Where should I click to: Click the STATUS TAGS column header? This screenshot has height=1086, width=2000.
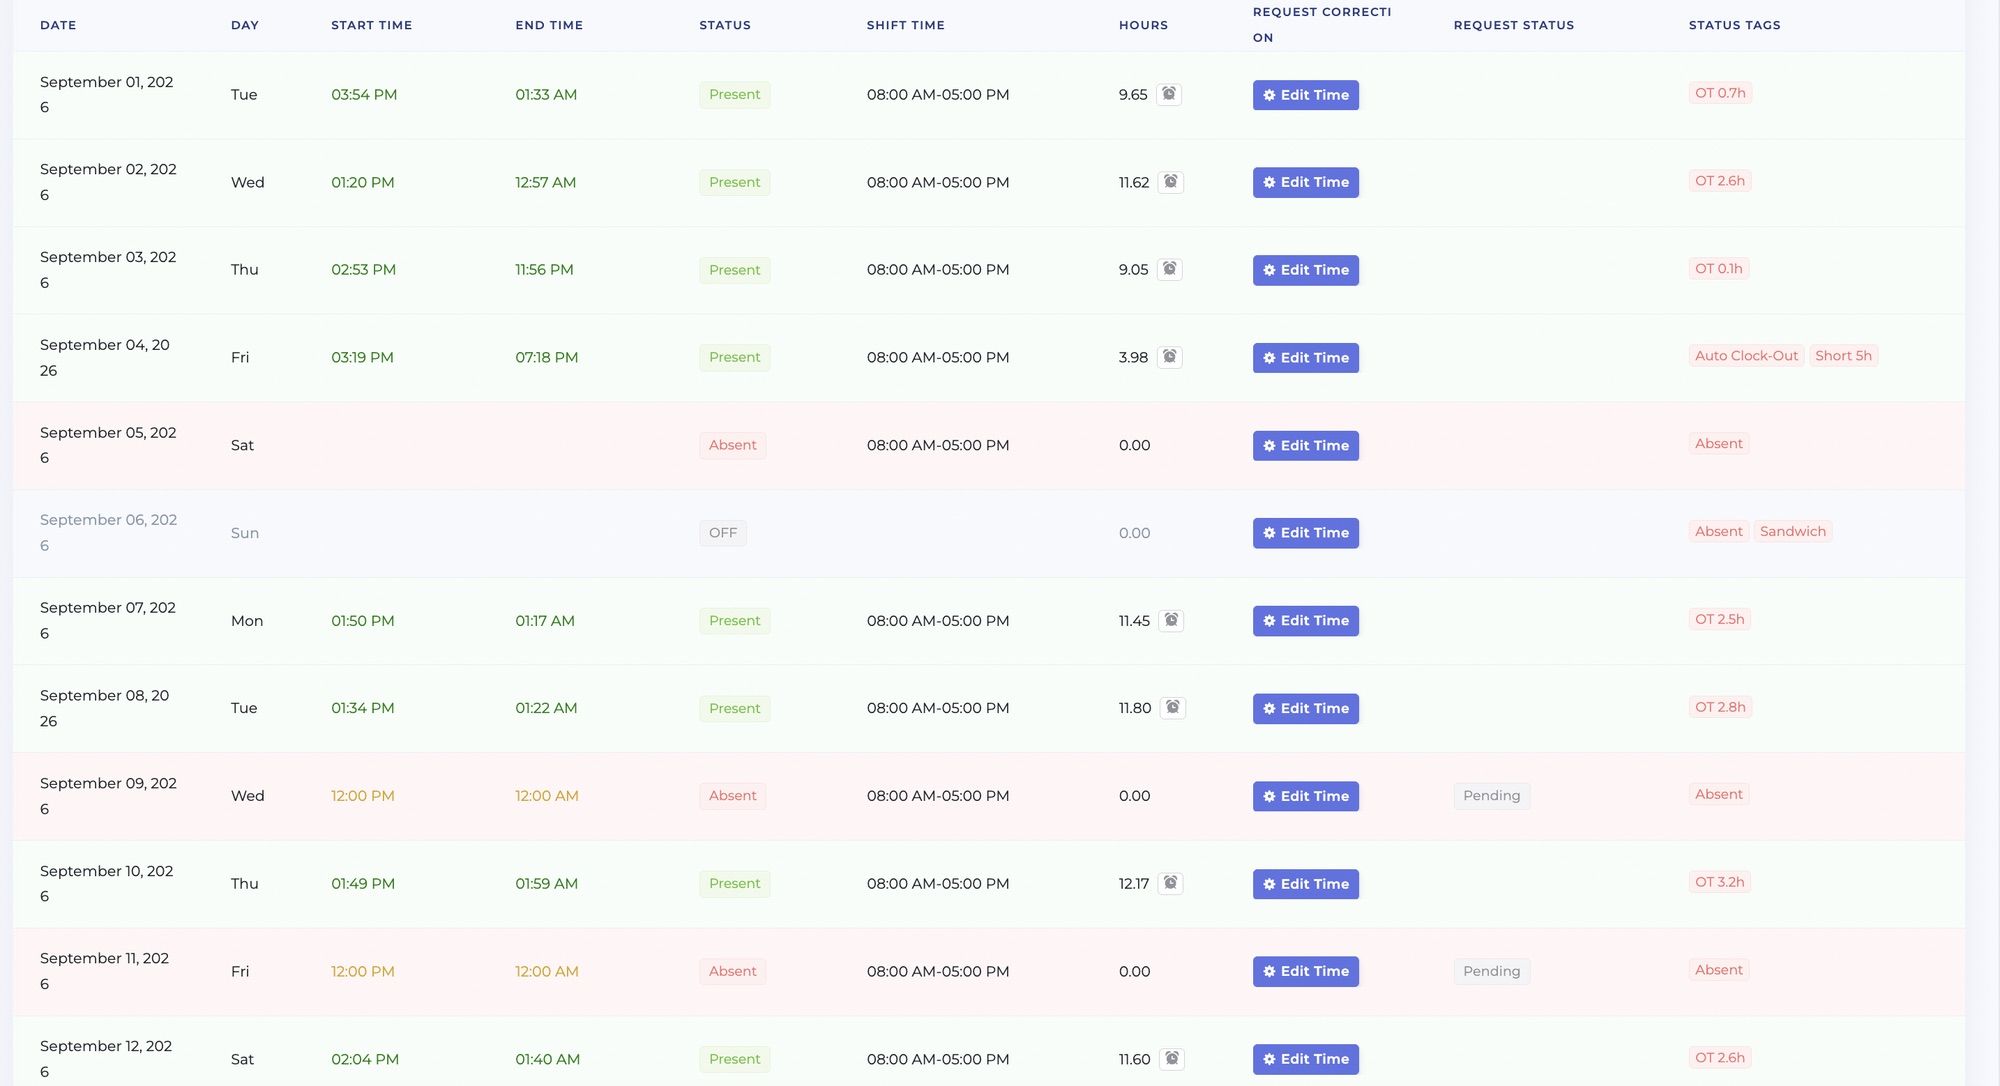point(1734,25)
